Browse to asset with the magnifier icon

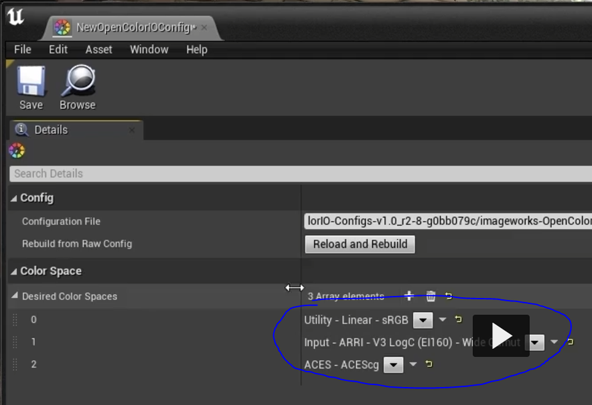pos(78,88)
